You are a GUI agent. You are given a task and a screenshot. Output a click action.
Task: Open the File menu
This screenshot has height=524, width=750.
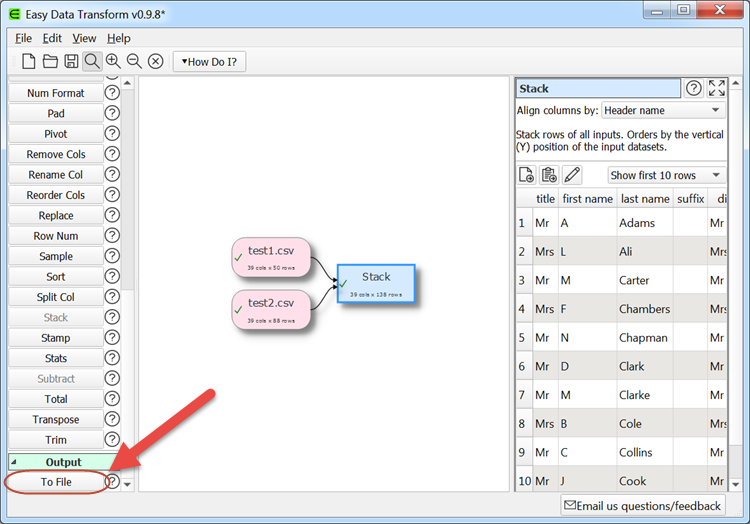pos(24,38)
